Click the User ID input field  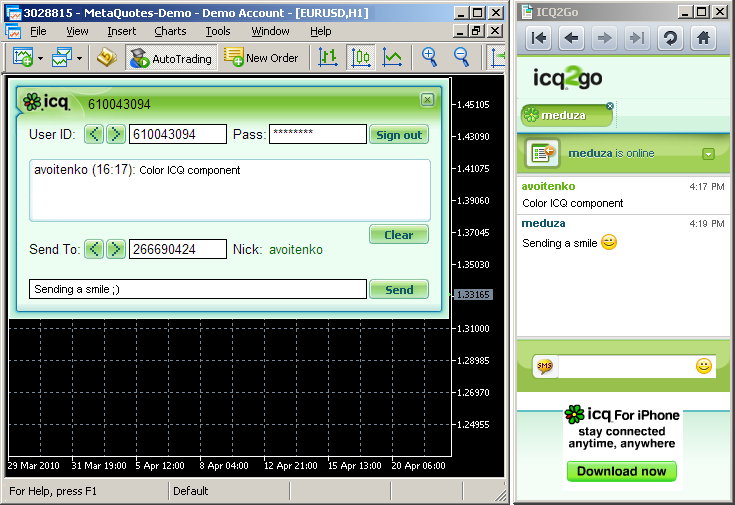tap(178, 134)
